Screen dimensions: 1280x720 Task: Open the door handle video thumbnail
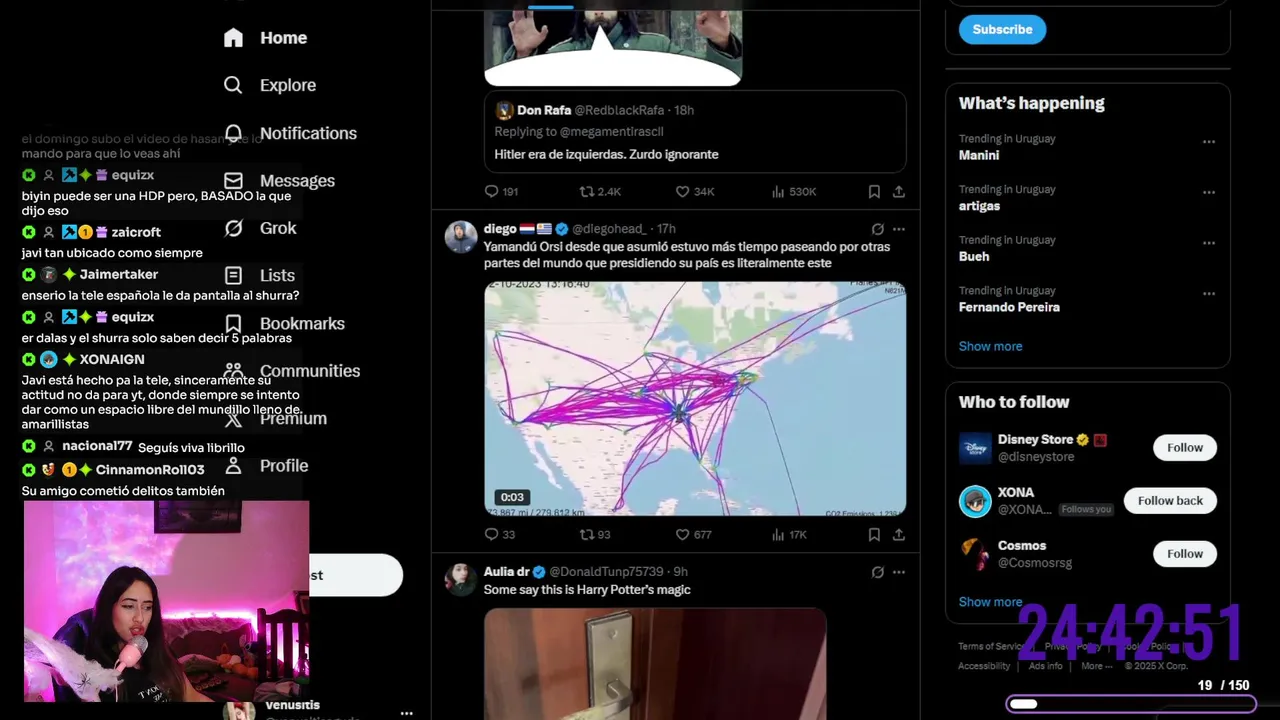(655, 664)
